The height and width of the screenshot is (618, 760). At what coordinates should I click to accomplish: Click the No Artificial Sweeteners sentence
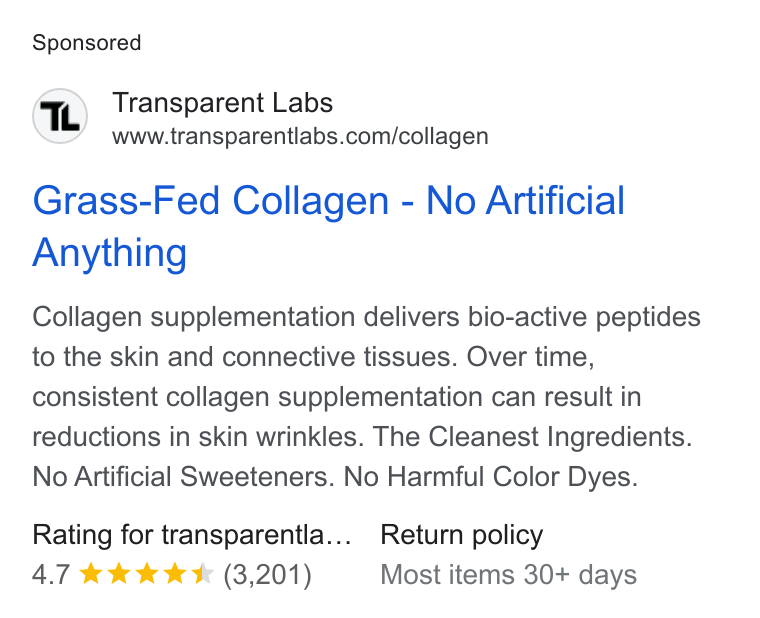[184, 476]
